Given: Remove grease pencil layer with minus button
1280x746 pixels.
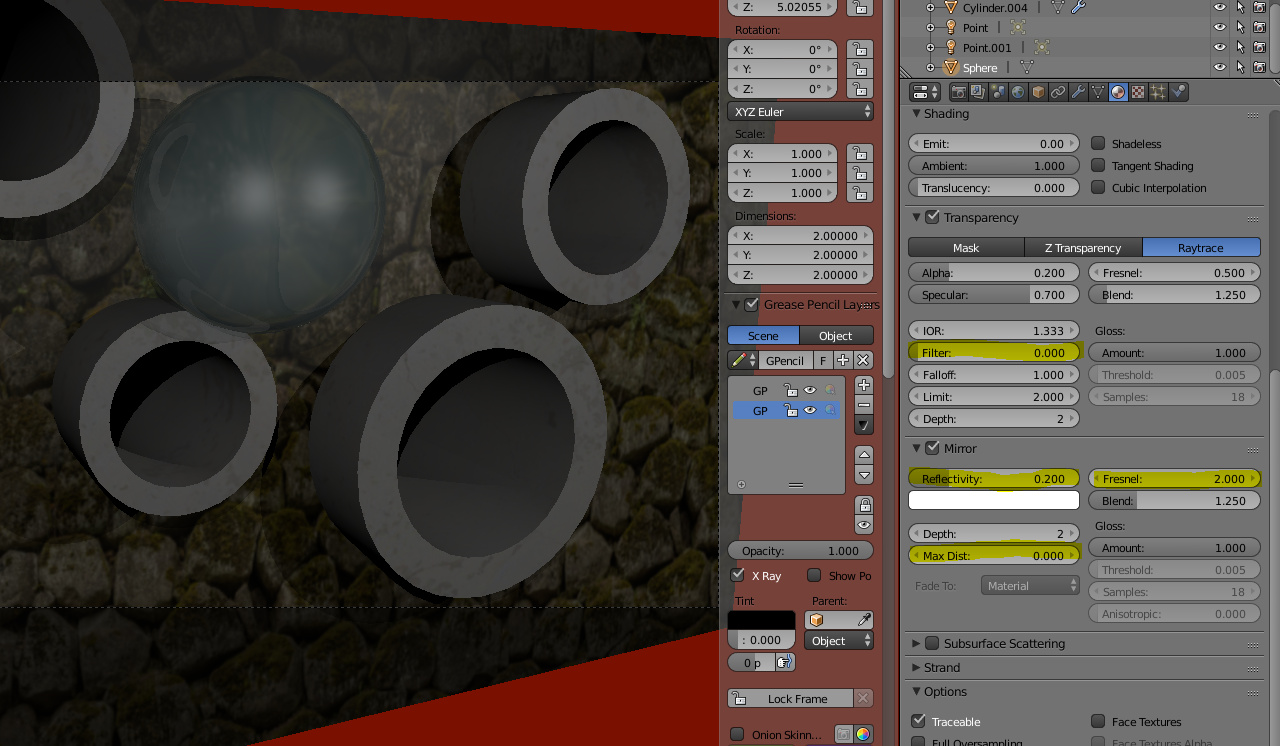Looking at the screenshot, I should [864, 405].
